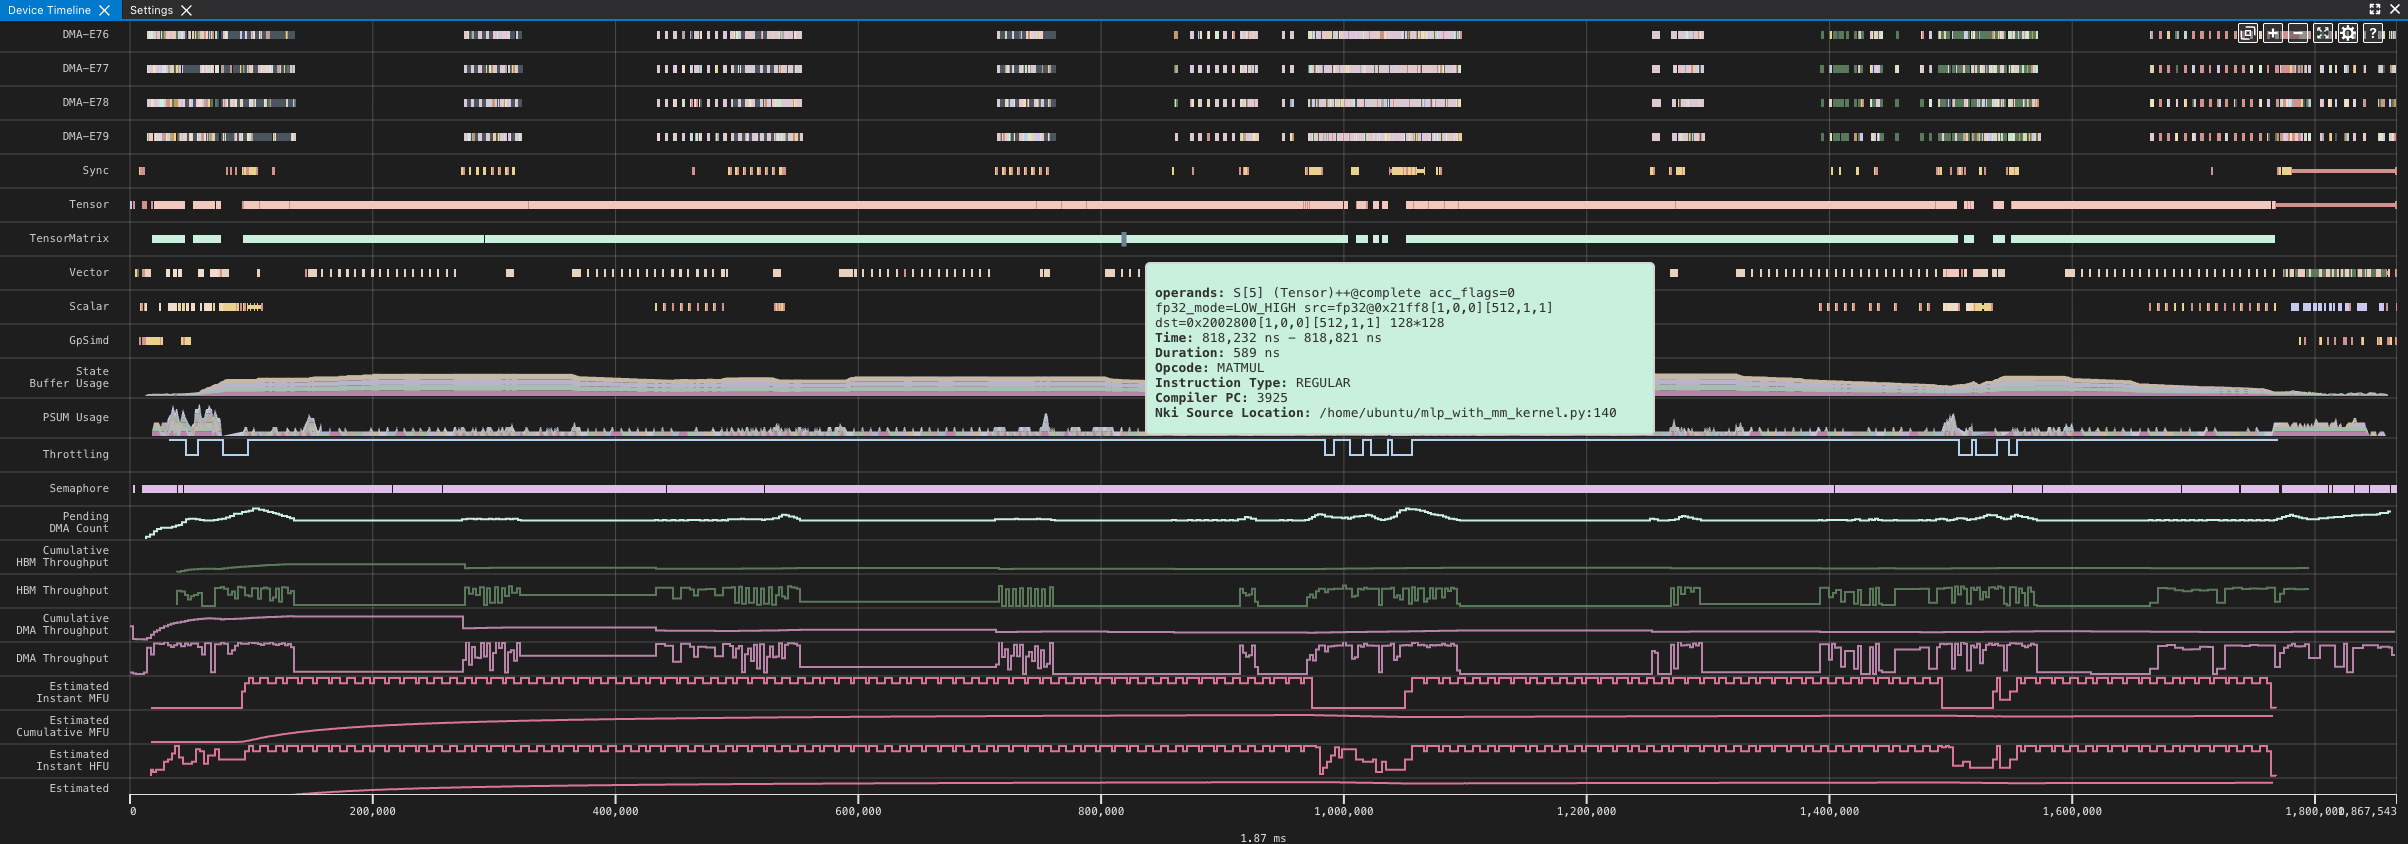The width and height of the screenshot is (2408, 844).
Task: Click the 1,200,000 tick on time axis
Action: tap(1586, 811)
